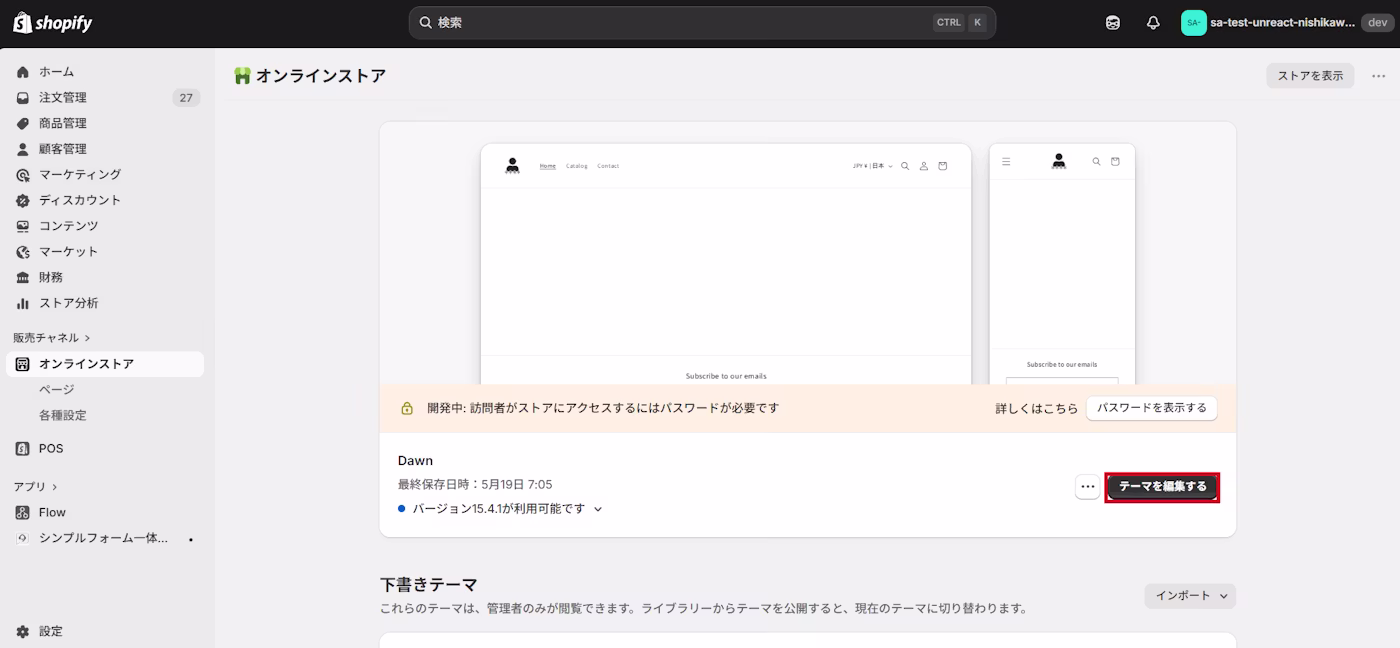Click テーマを編集する button
The height and width of the screenshot is (648, 1400).
pos(1162,487)
